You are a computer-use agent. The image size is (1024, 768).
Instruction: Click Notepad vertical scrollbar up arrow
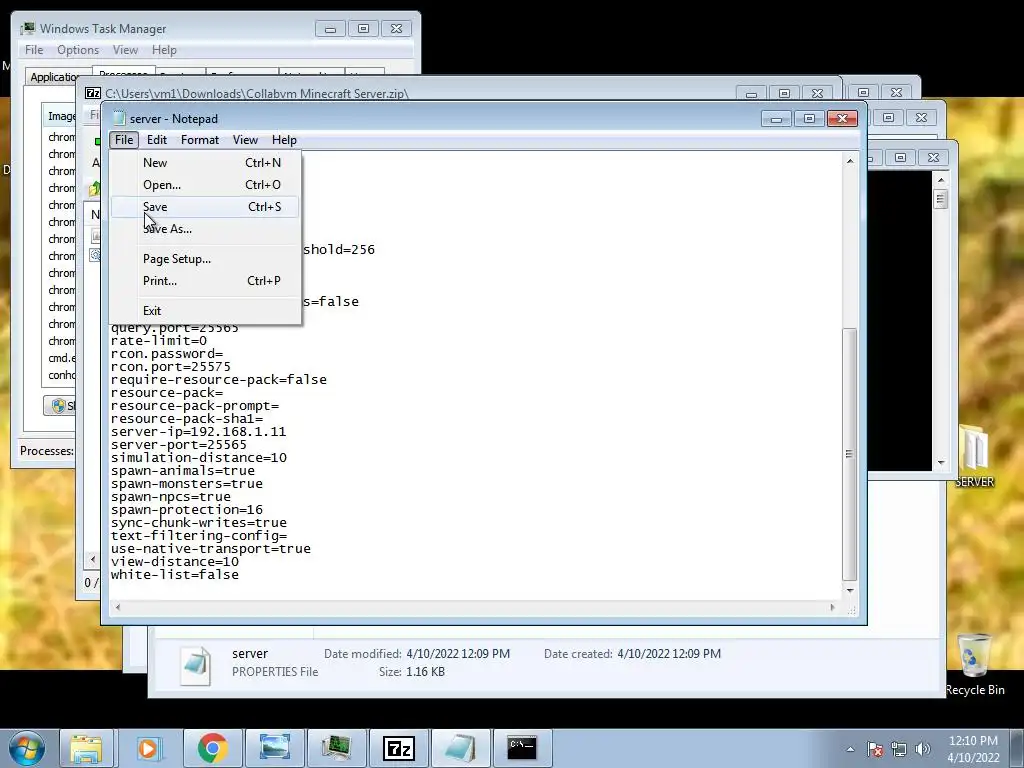850,161
